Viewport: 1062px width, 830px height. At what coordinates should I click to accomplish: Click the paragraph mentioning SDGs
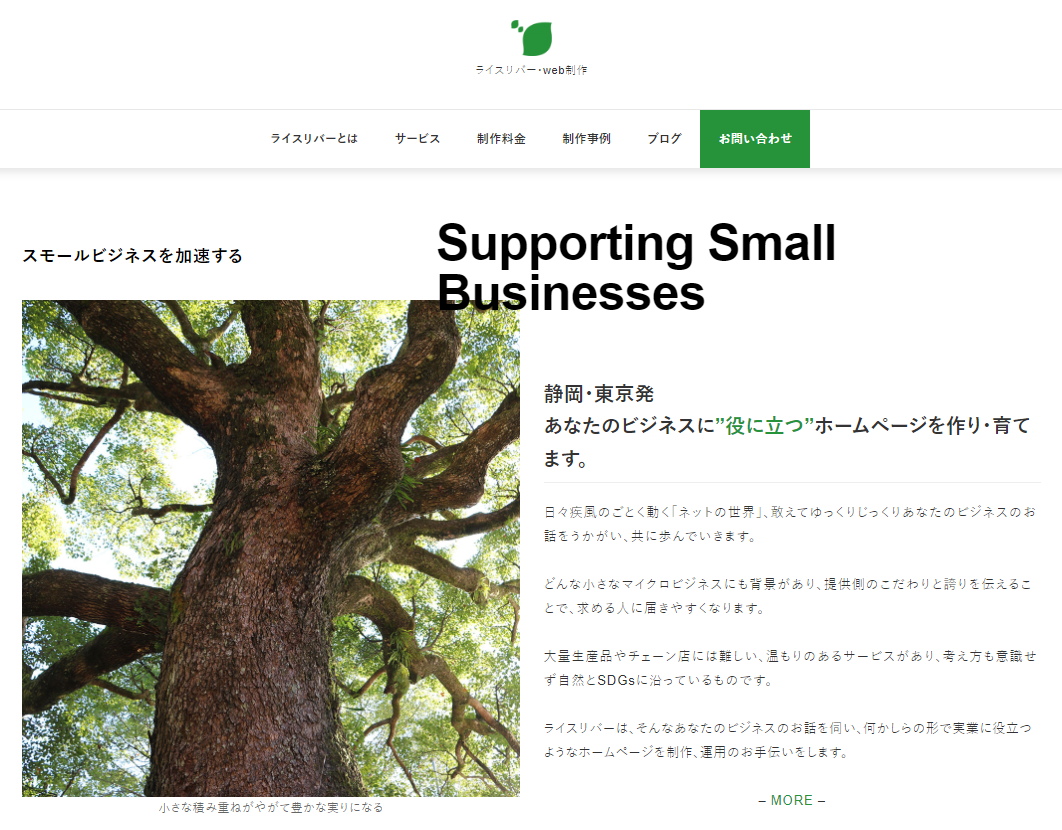pyautogui.click(x=790, y=667)
